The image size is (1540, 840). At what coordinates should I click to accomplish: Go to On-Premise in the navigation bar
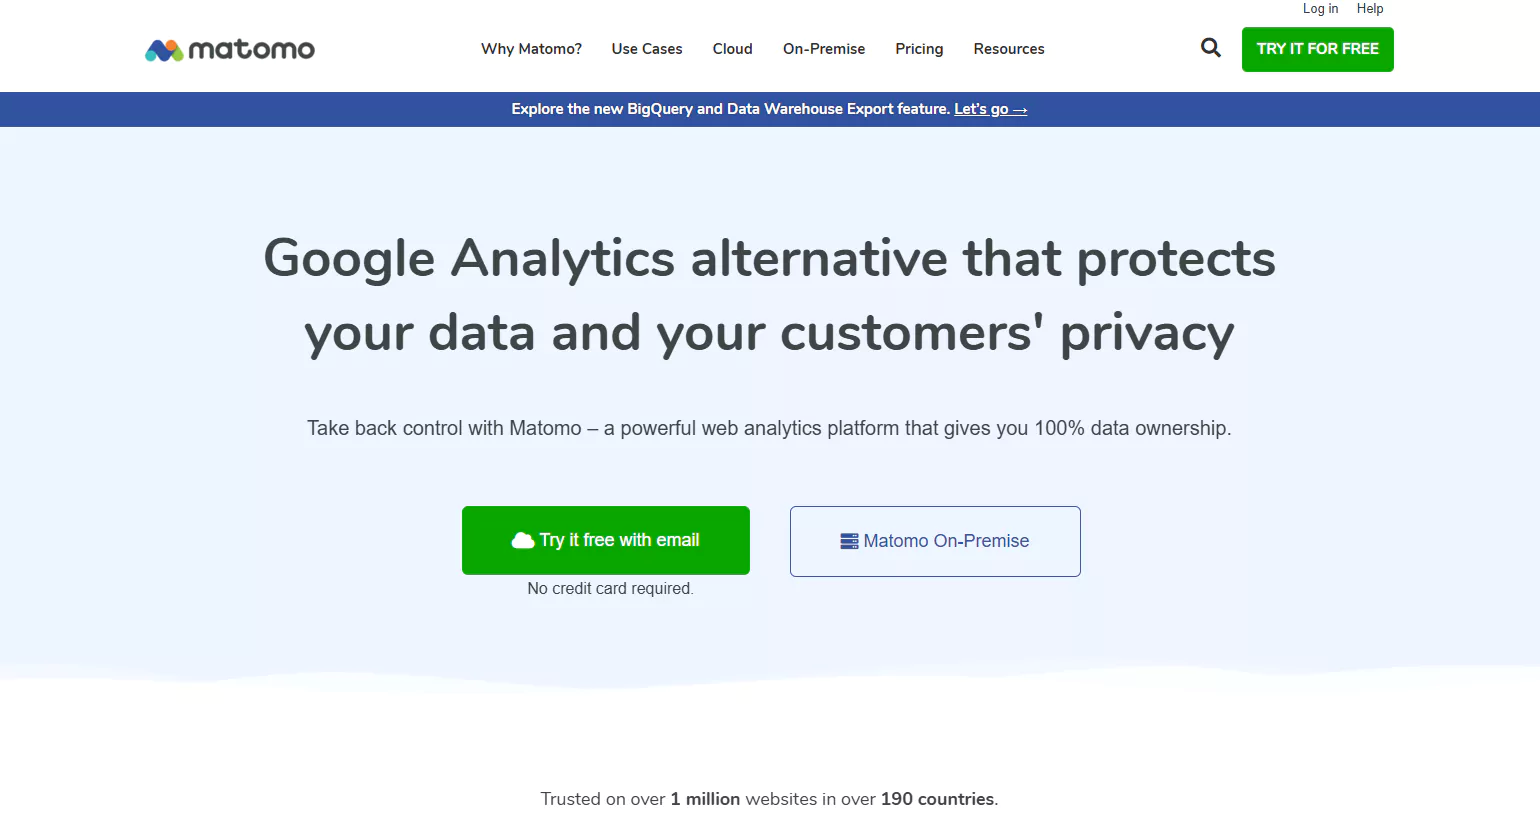pos(824,49)
